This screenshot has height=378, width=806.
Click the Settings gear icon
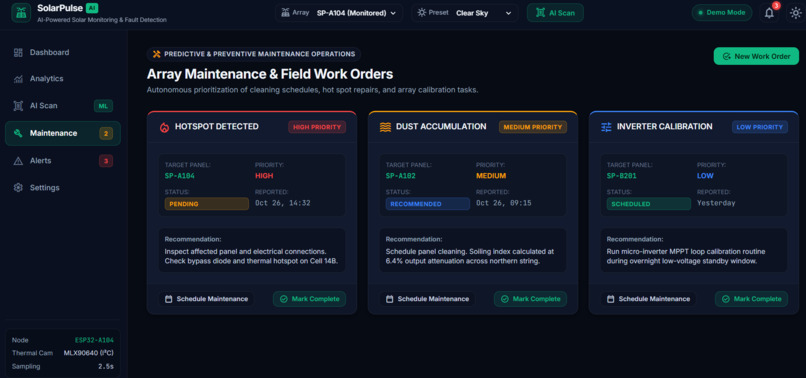18,188
